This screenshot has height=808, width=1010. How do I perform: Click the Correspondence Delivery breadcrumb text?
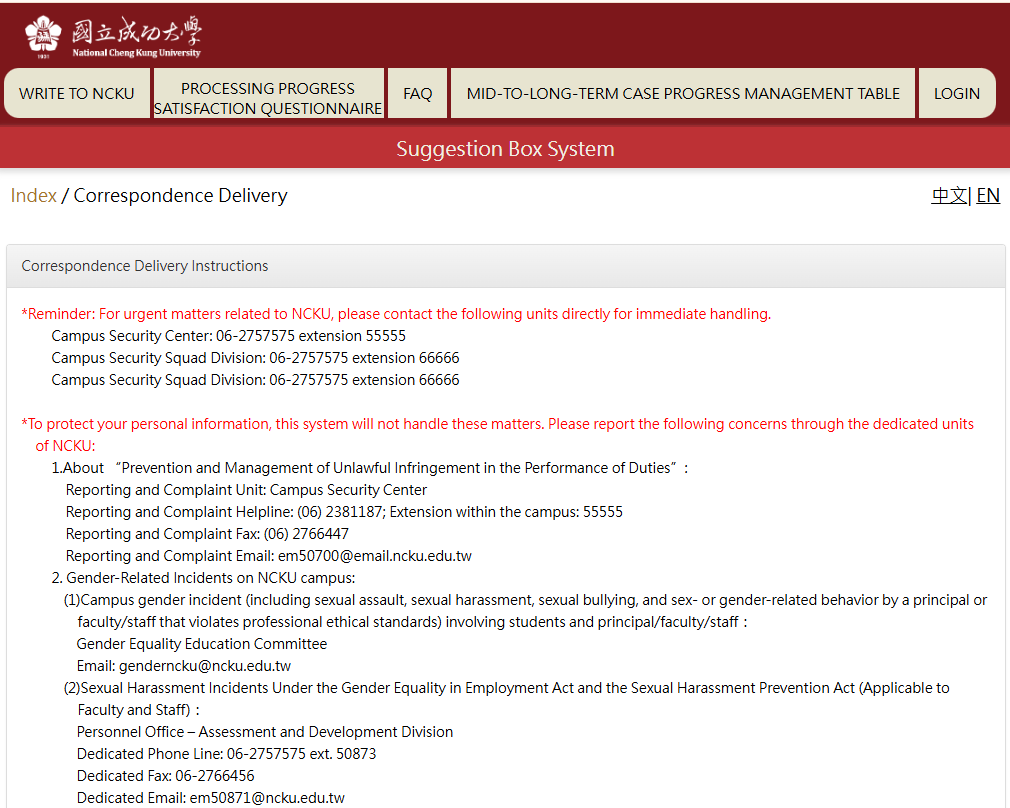tap(180, 195)
